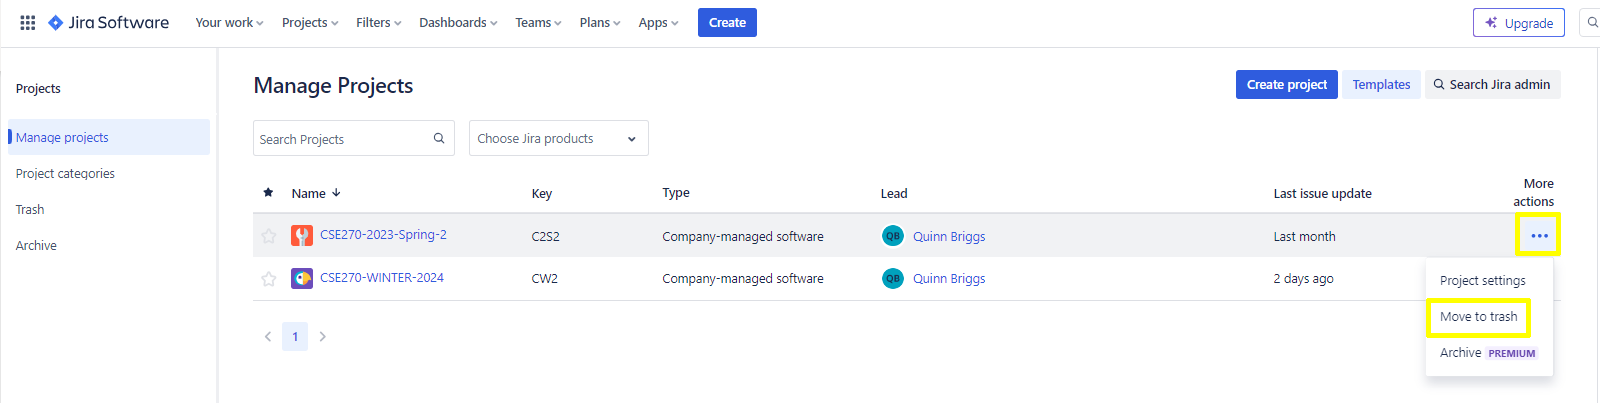Select Move to trash from the menu
Viewport: 1600px width, 403px height.
[x=1478, y=317]
